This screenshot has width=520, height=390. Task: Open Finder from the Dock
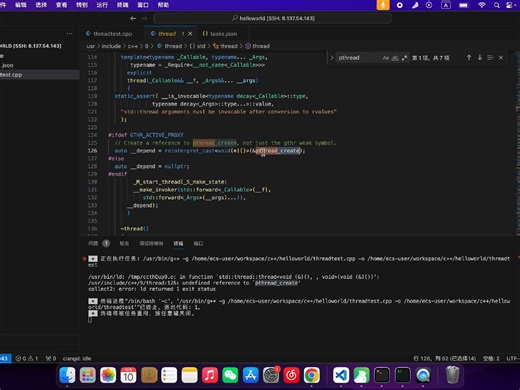pyautogui.click(x=67, y=375)
